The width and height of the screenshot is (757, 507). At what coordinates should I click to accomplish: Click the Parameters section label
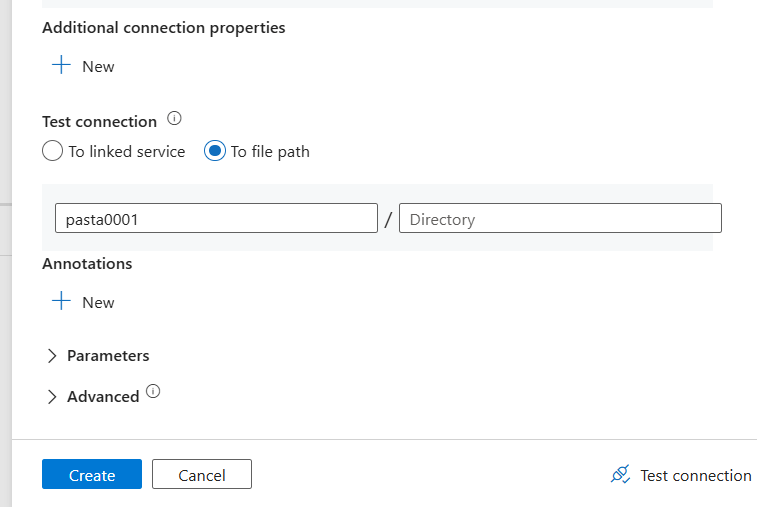tap(108, 356)
